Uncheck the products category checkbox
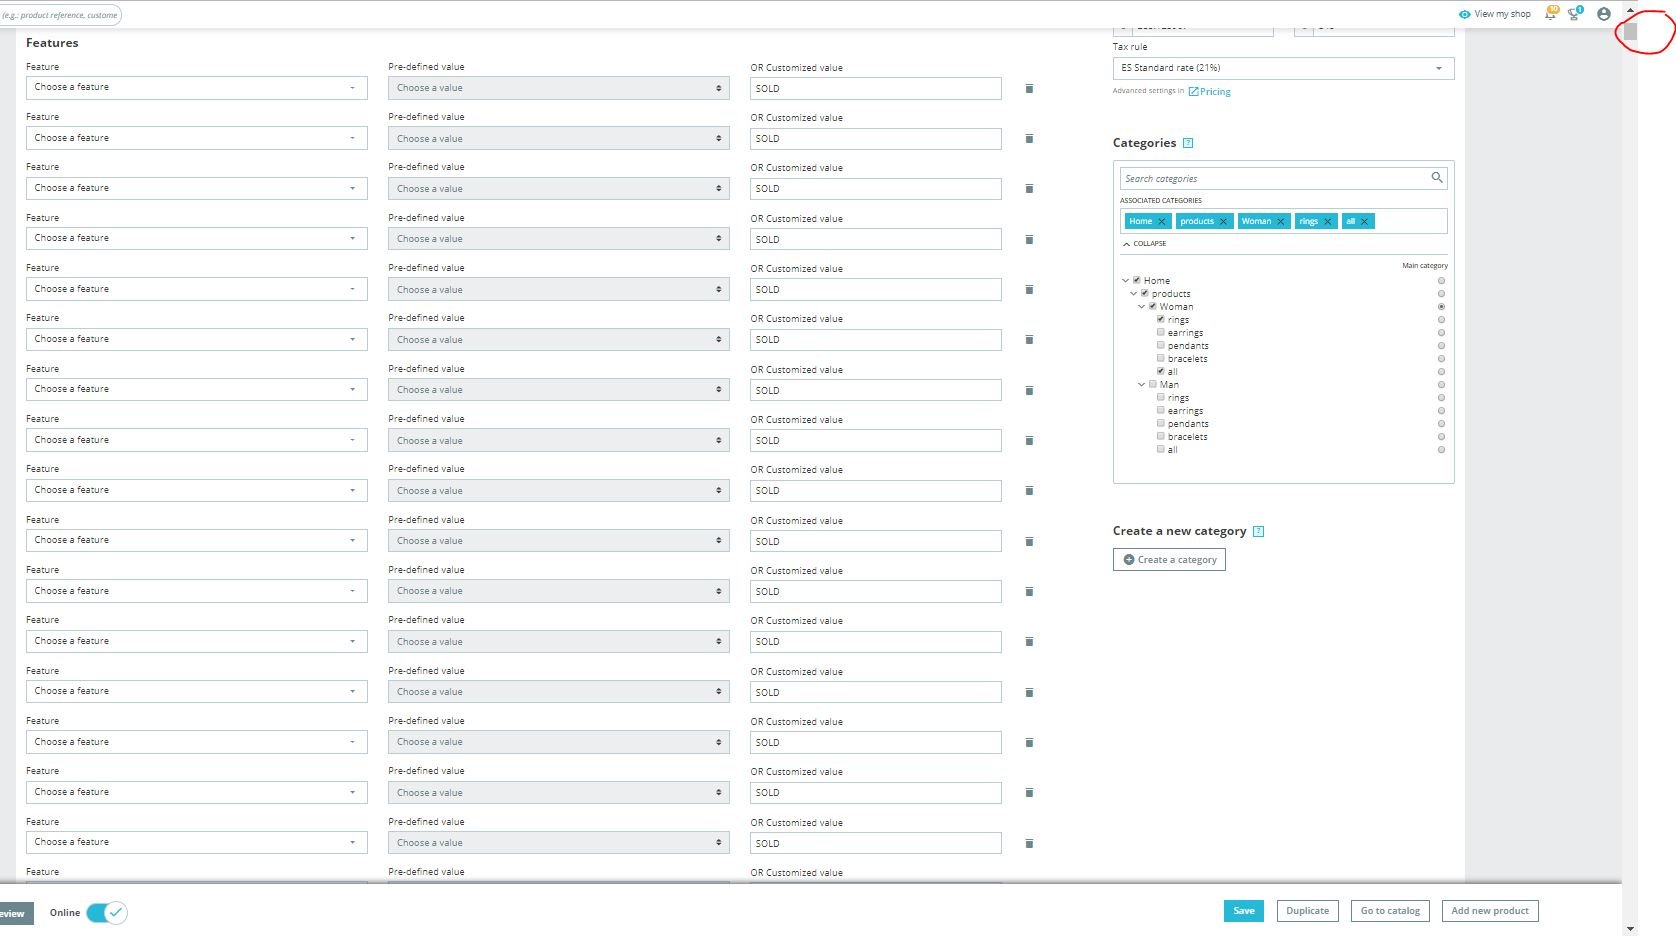 [1145, 293]
